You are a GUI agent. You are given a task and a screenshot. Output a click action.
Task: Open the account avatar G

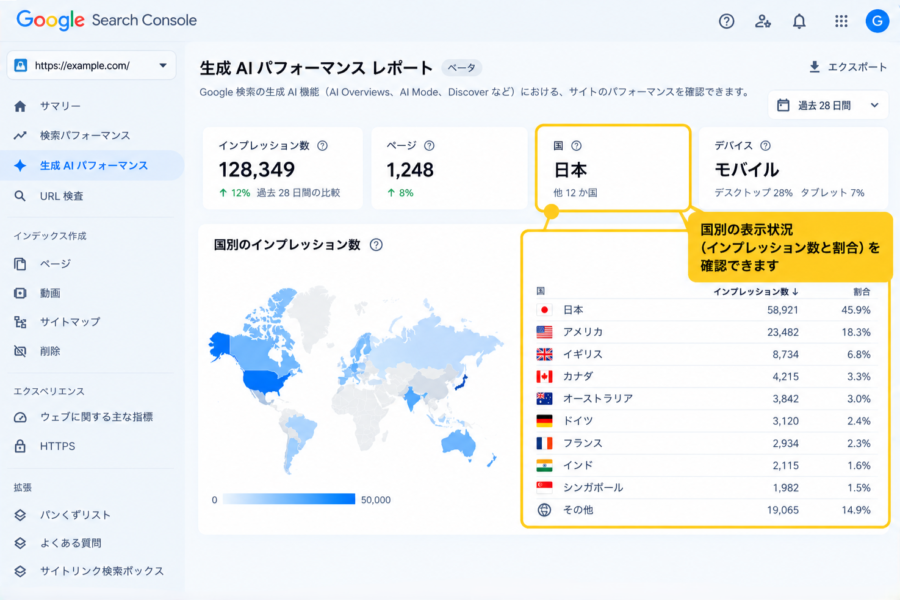877,21
